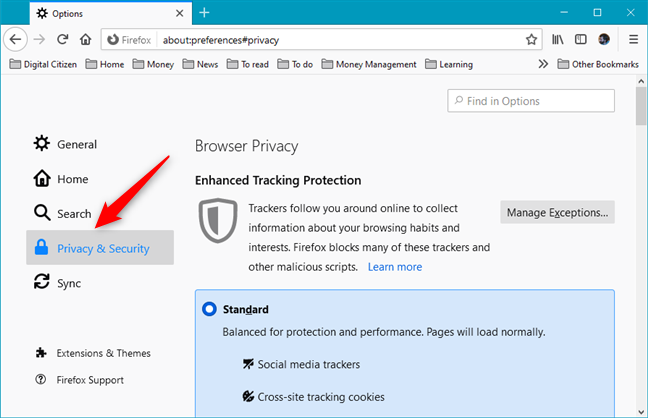
Task: Select the Standard protection radio button
Action: click(209, 309)
